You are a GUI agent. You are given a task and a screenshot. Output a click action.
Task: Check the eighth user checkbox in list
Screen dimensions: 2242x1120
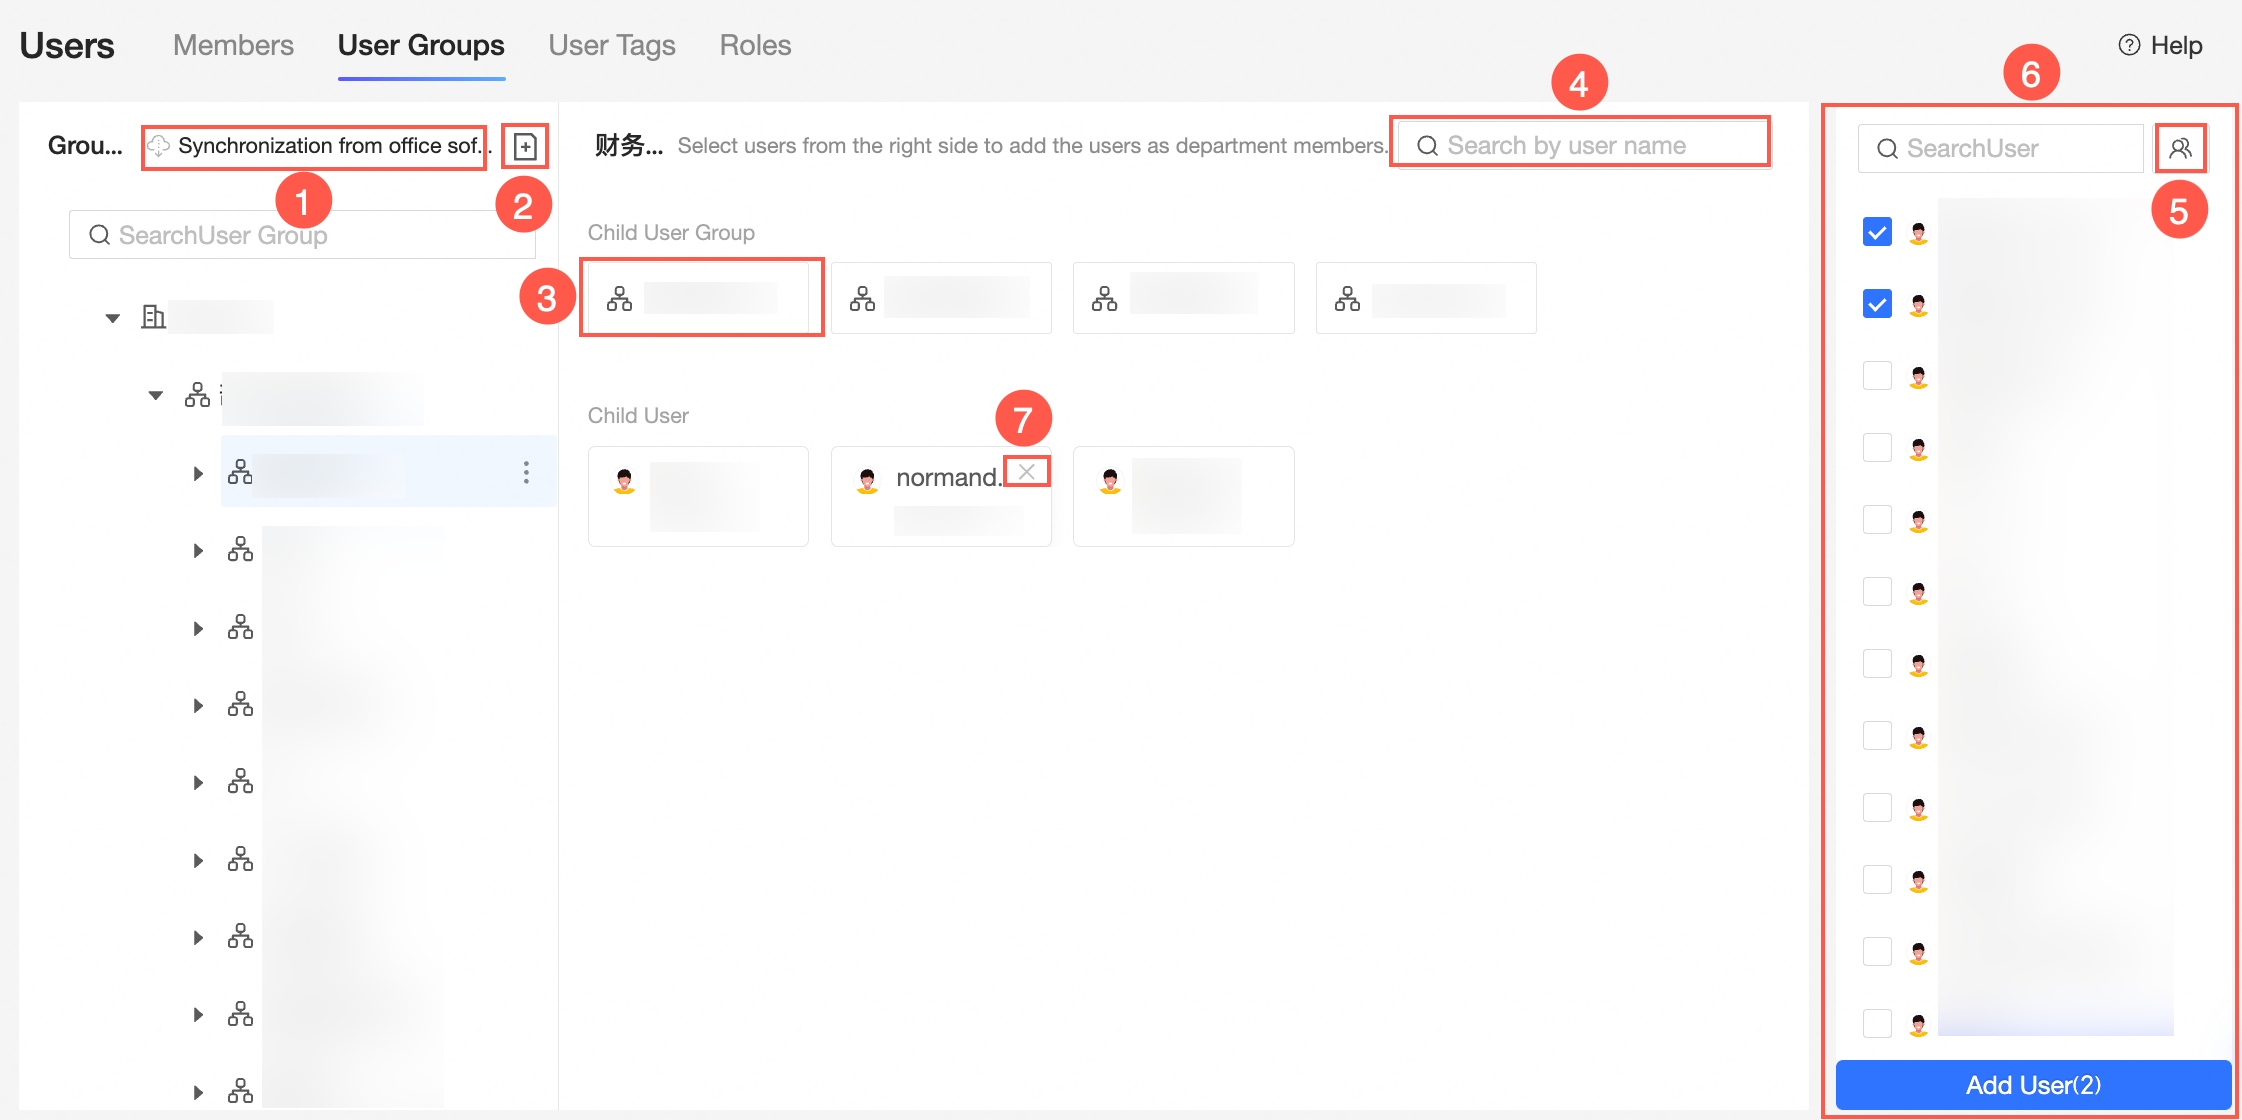point(1877,735)
